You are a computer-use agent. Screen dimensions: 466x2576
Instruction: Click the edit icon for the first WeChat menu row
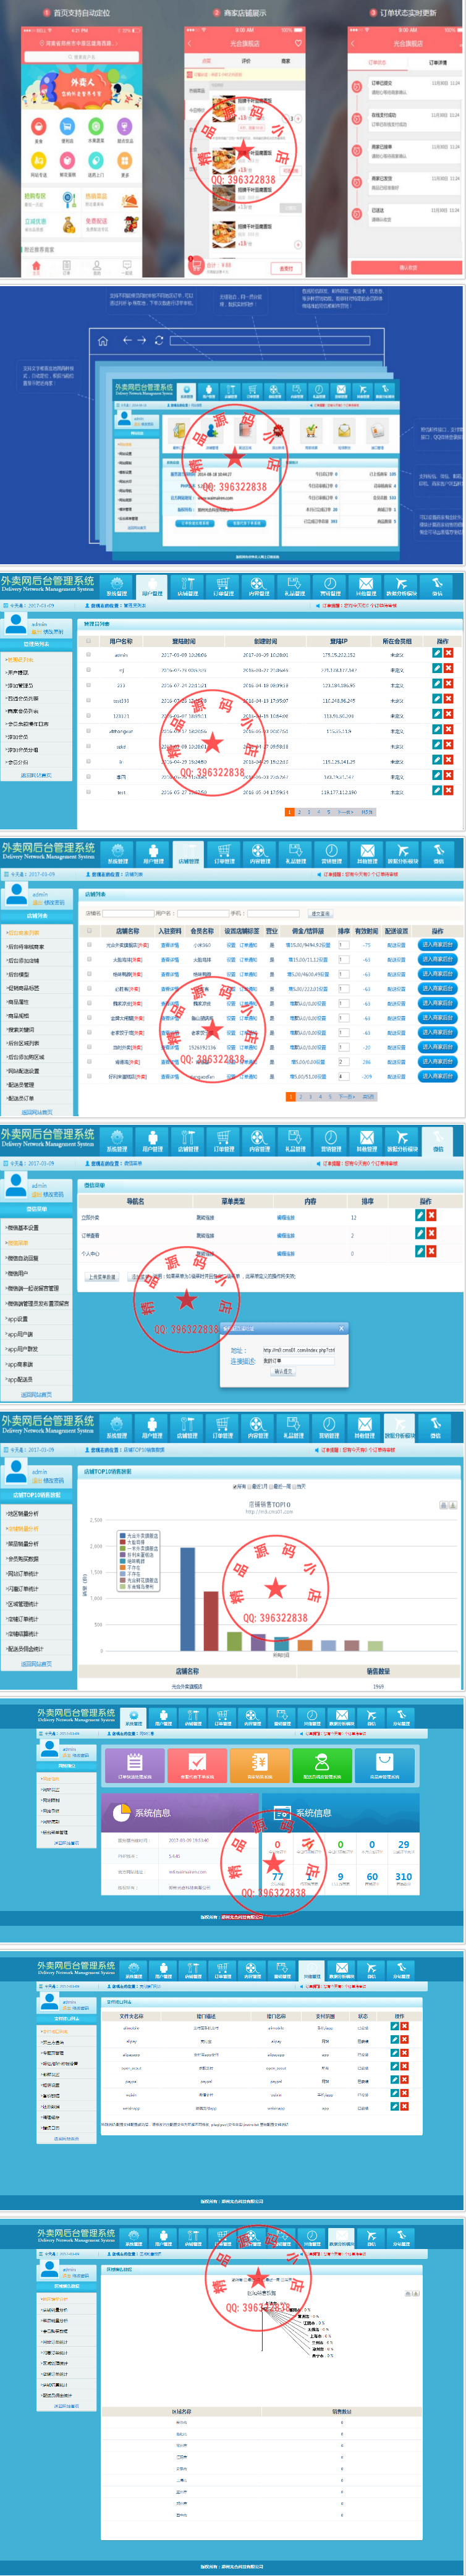point(419,1216)
